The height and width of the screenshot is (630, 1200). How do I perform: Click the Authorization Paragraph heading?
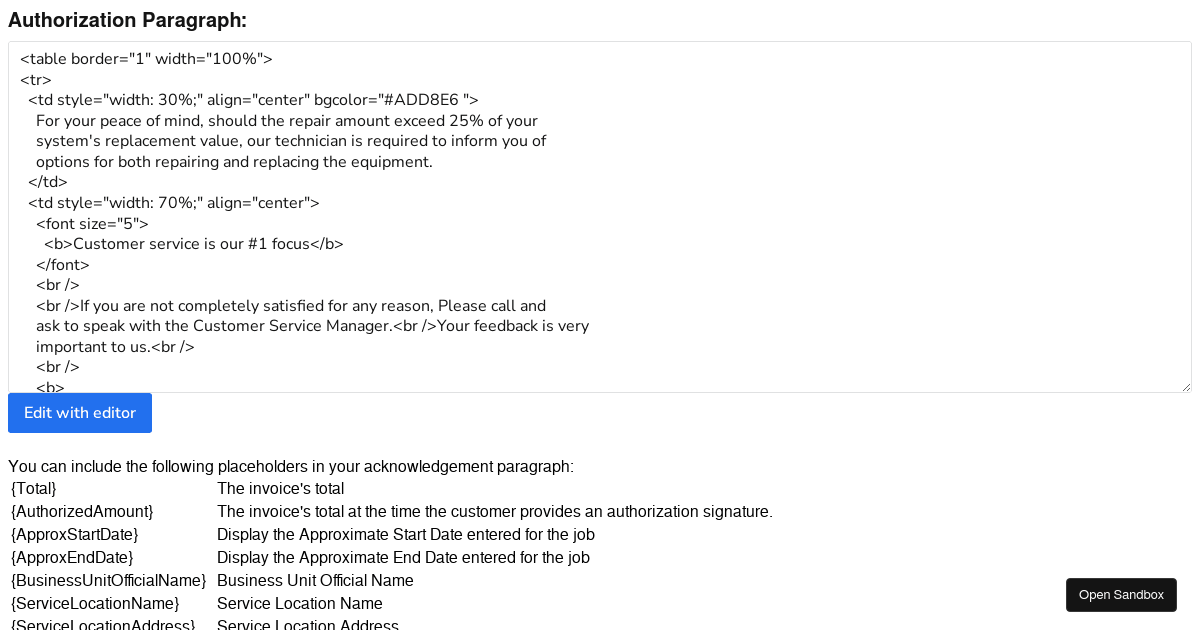pyautogui.click(x=127, y=20)
